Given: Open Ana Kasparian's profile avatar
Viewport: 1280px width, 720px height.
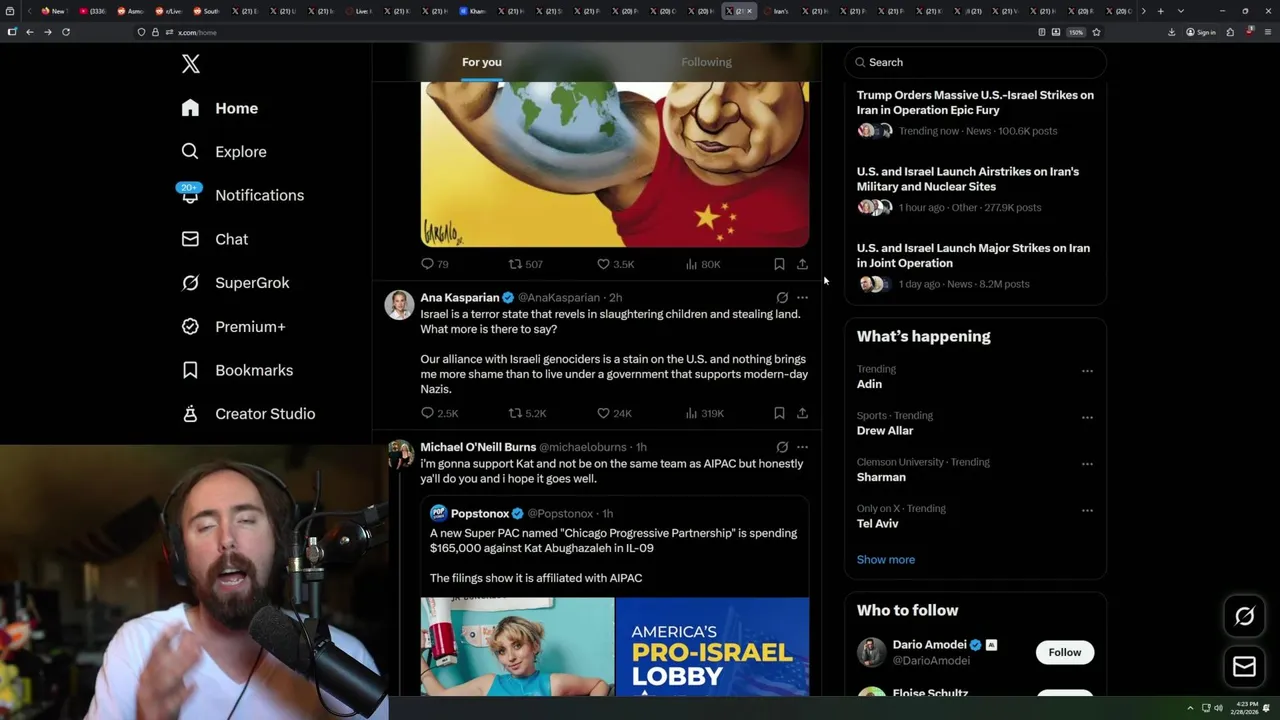Looking at the screenshot, I should [399, 304].
